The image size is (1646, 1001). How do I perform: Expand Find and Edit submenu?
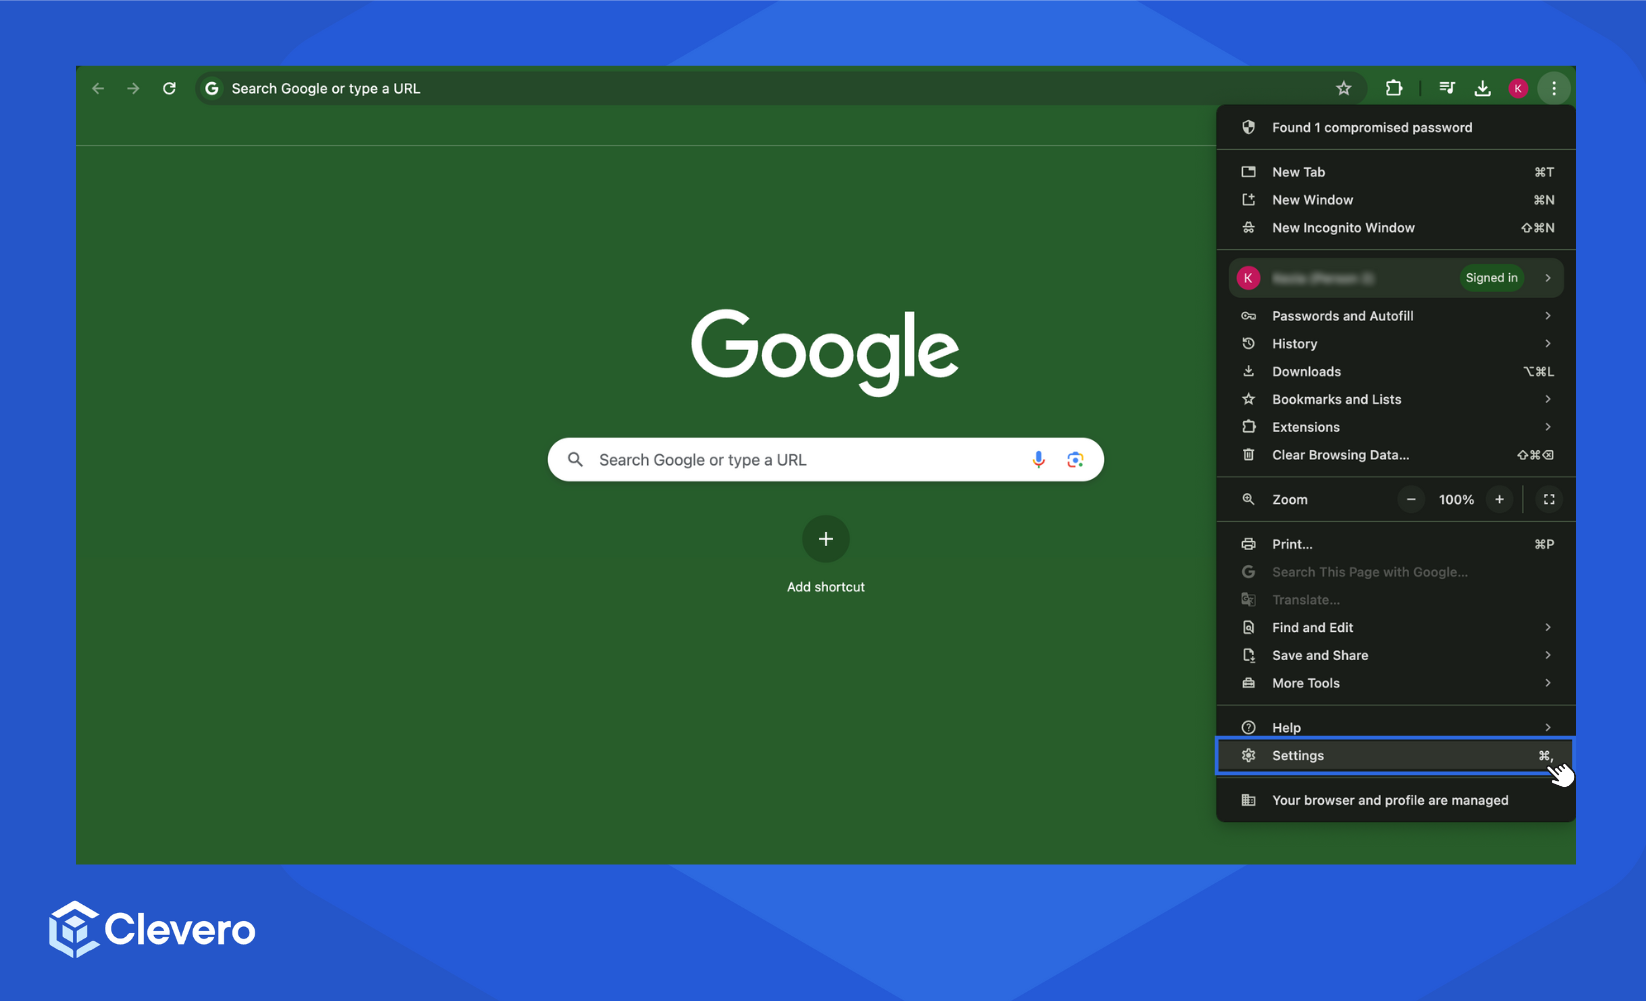pyautogui.click(x=1396, y=628)
